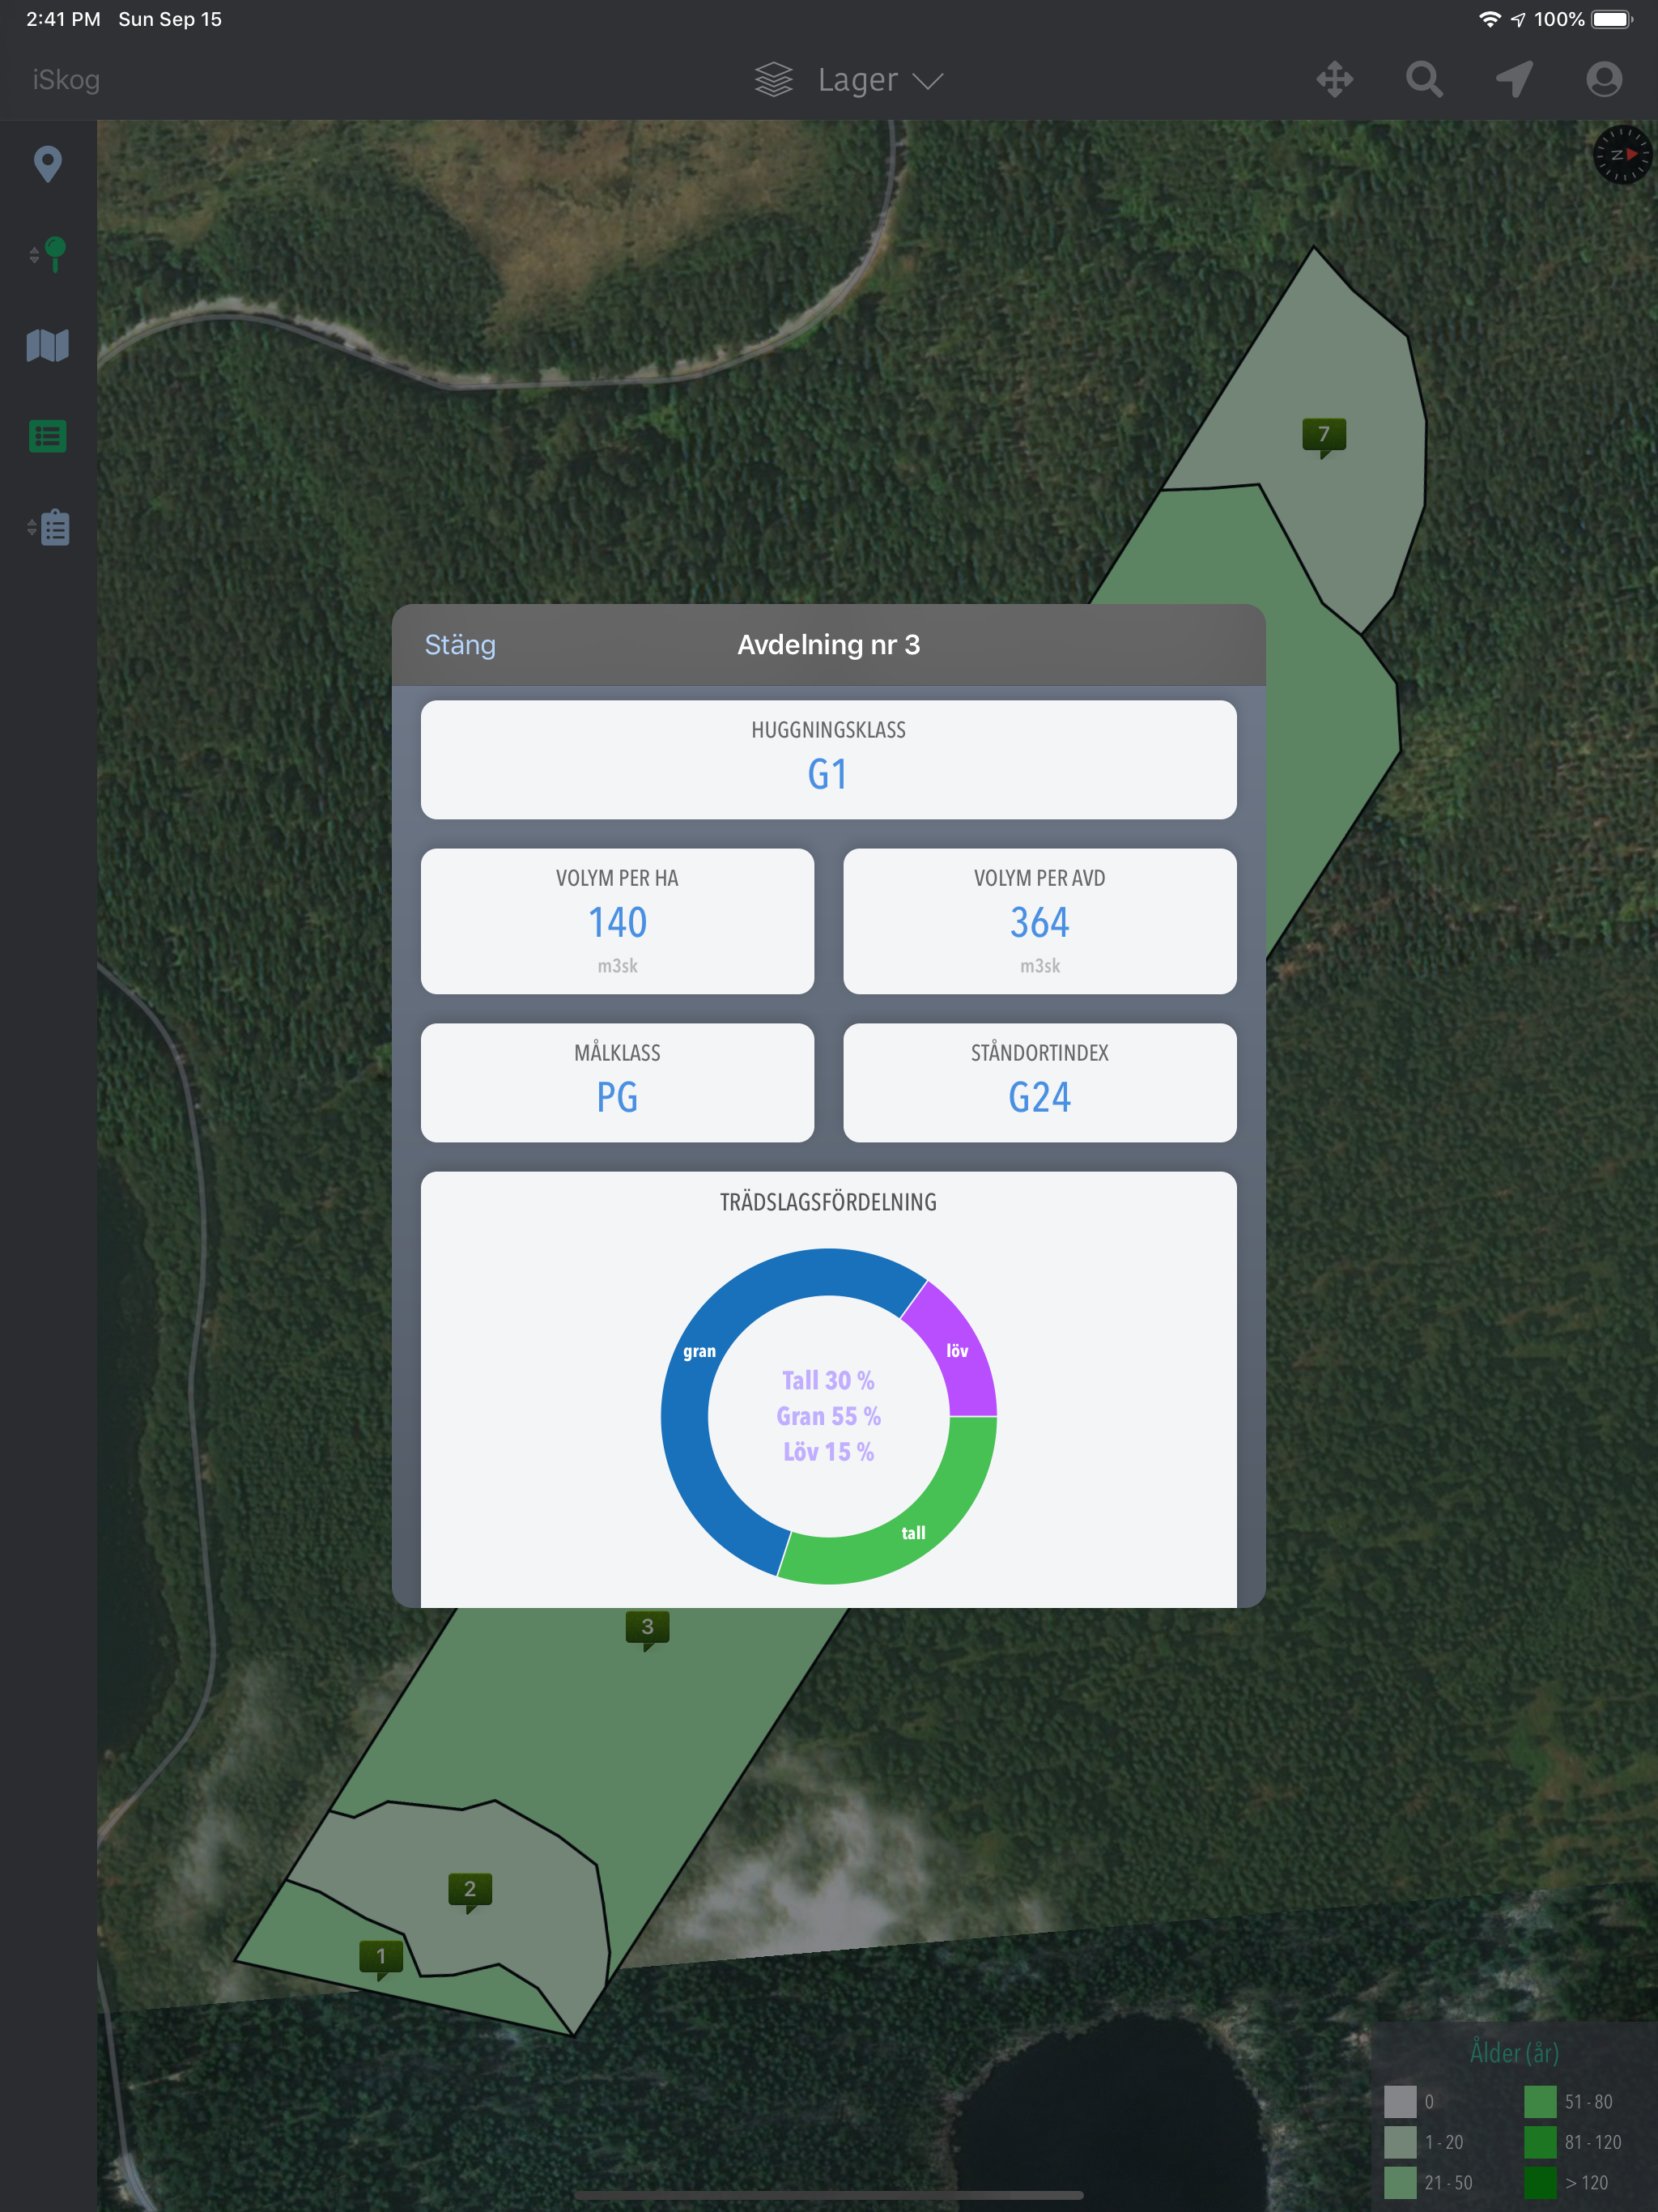
Task: Expand the Lager dropdown chevron
Action: [928, 81]
